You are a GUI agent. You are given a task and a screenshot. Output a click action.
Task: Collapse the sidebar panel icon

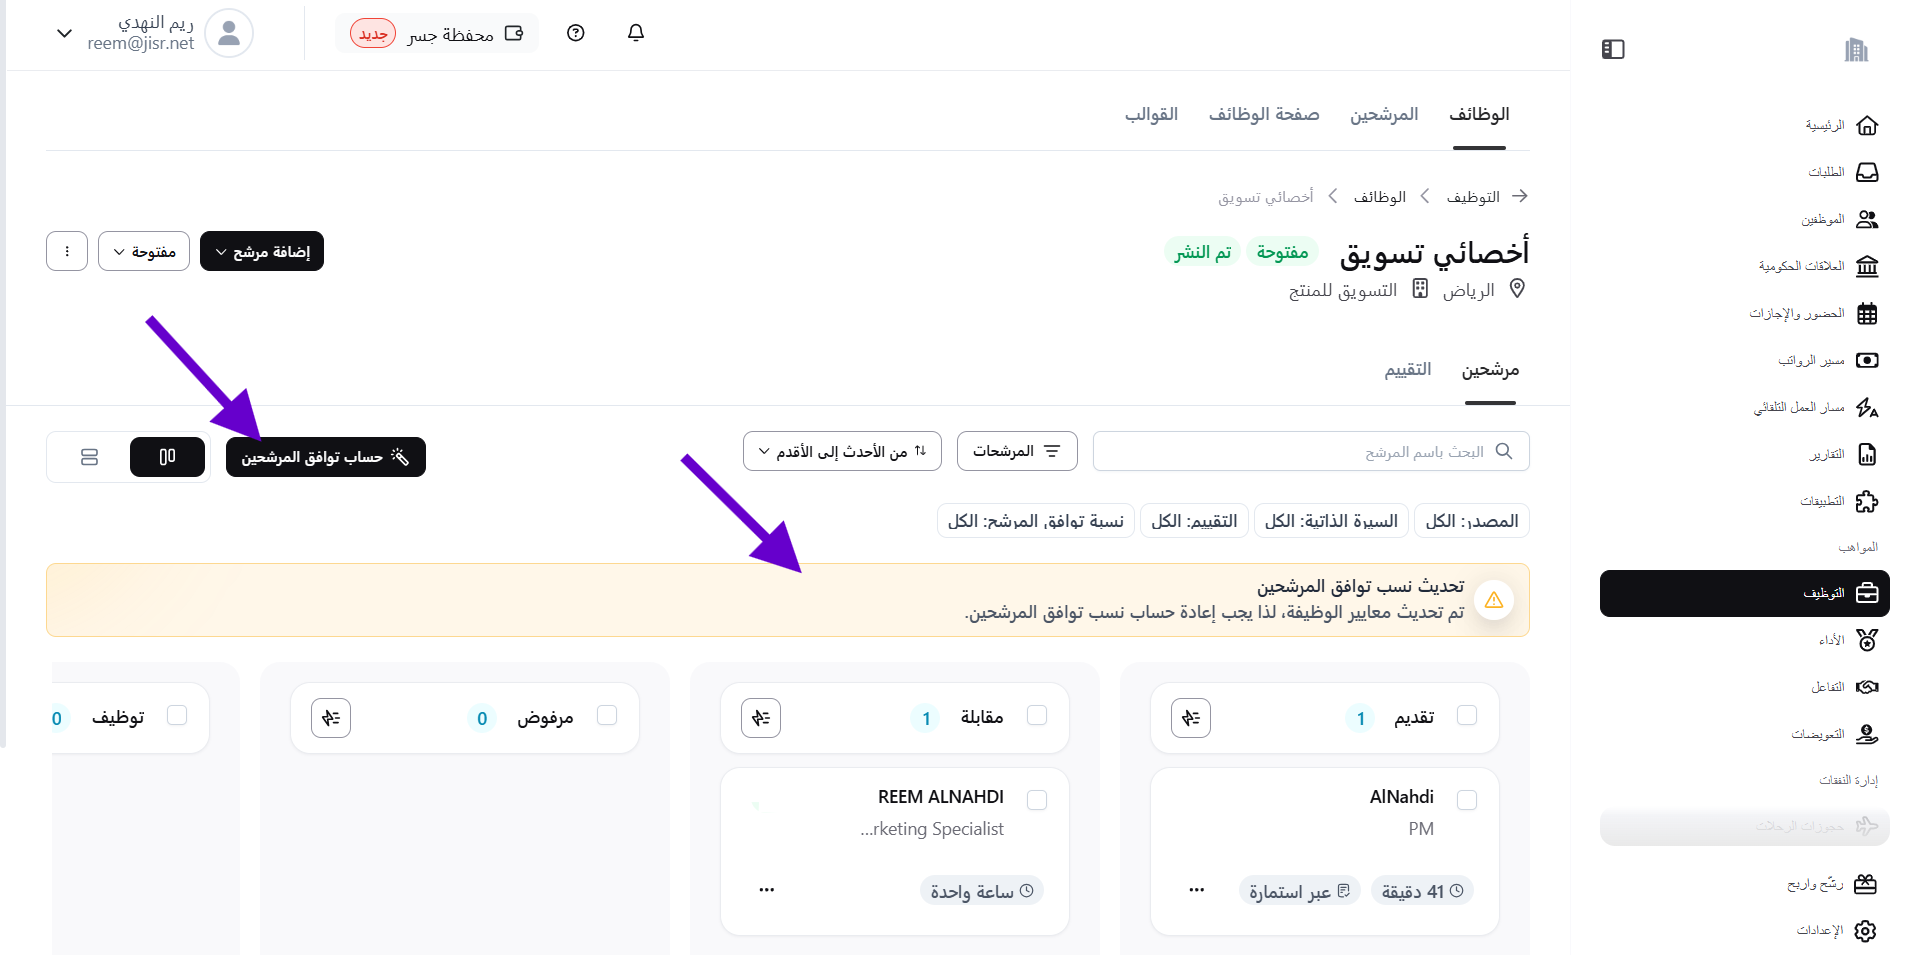point(1612,49)
